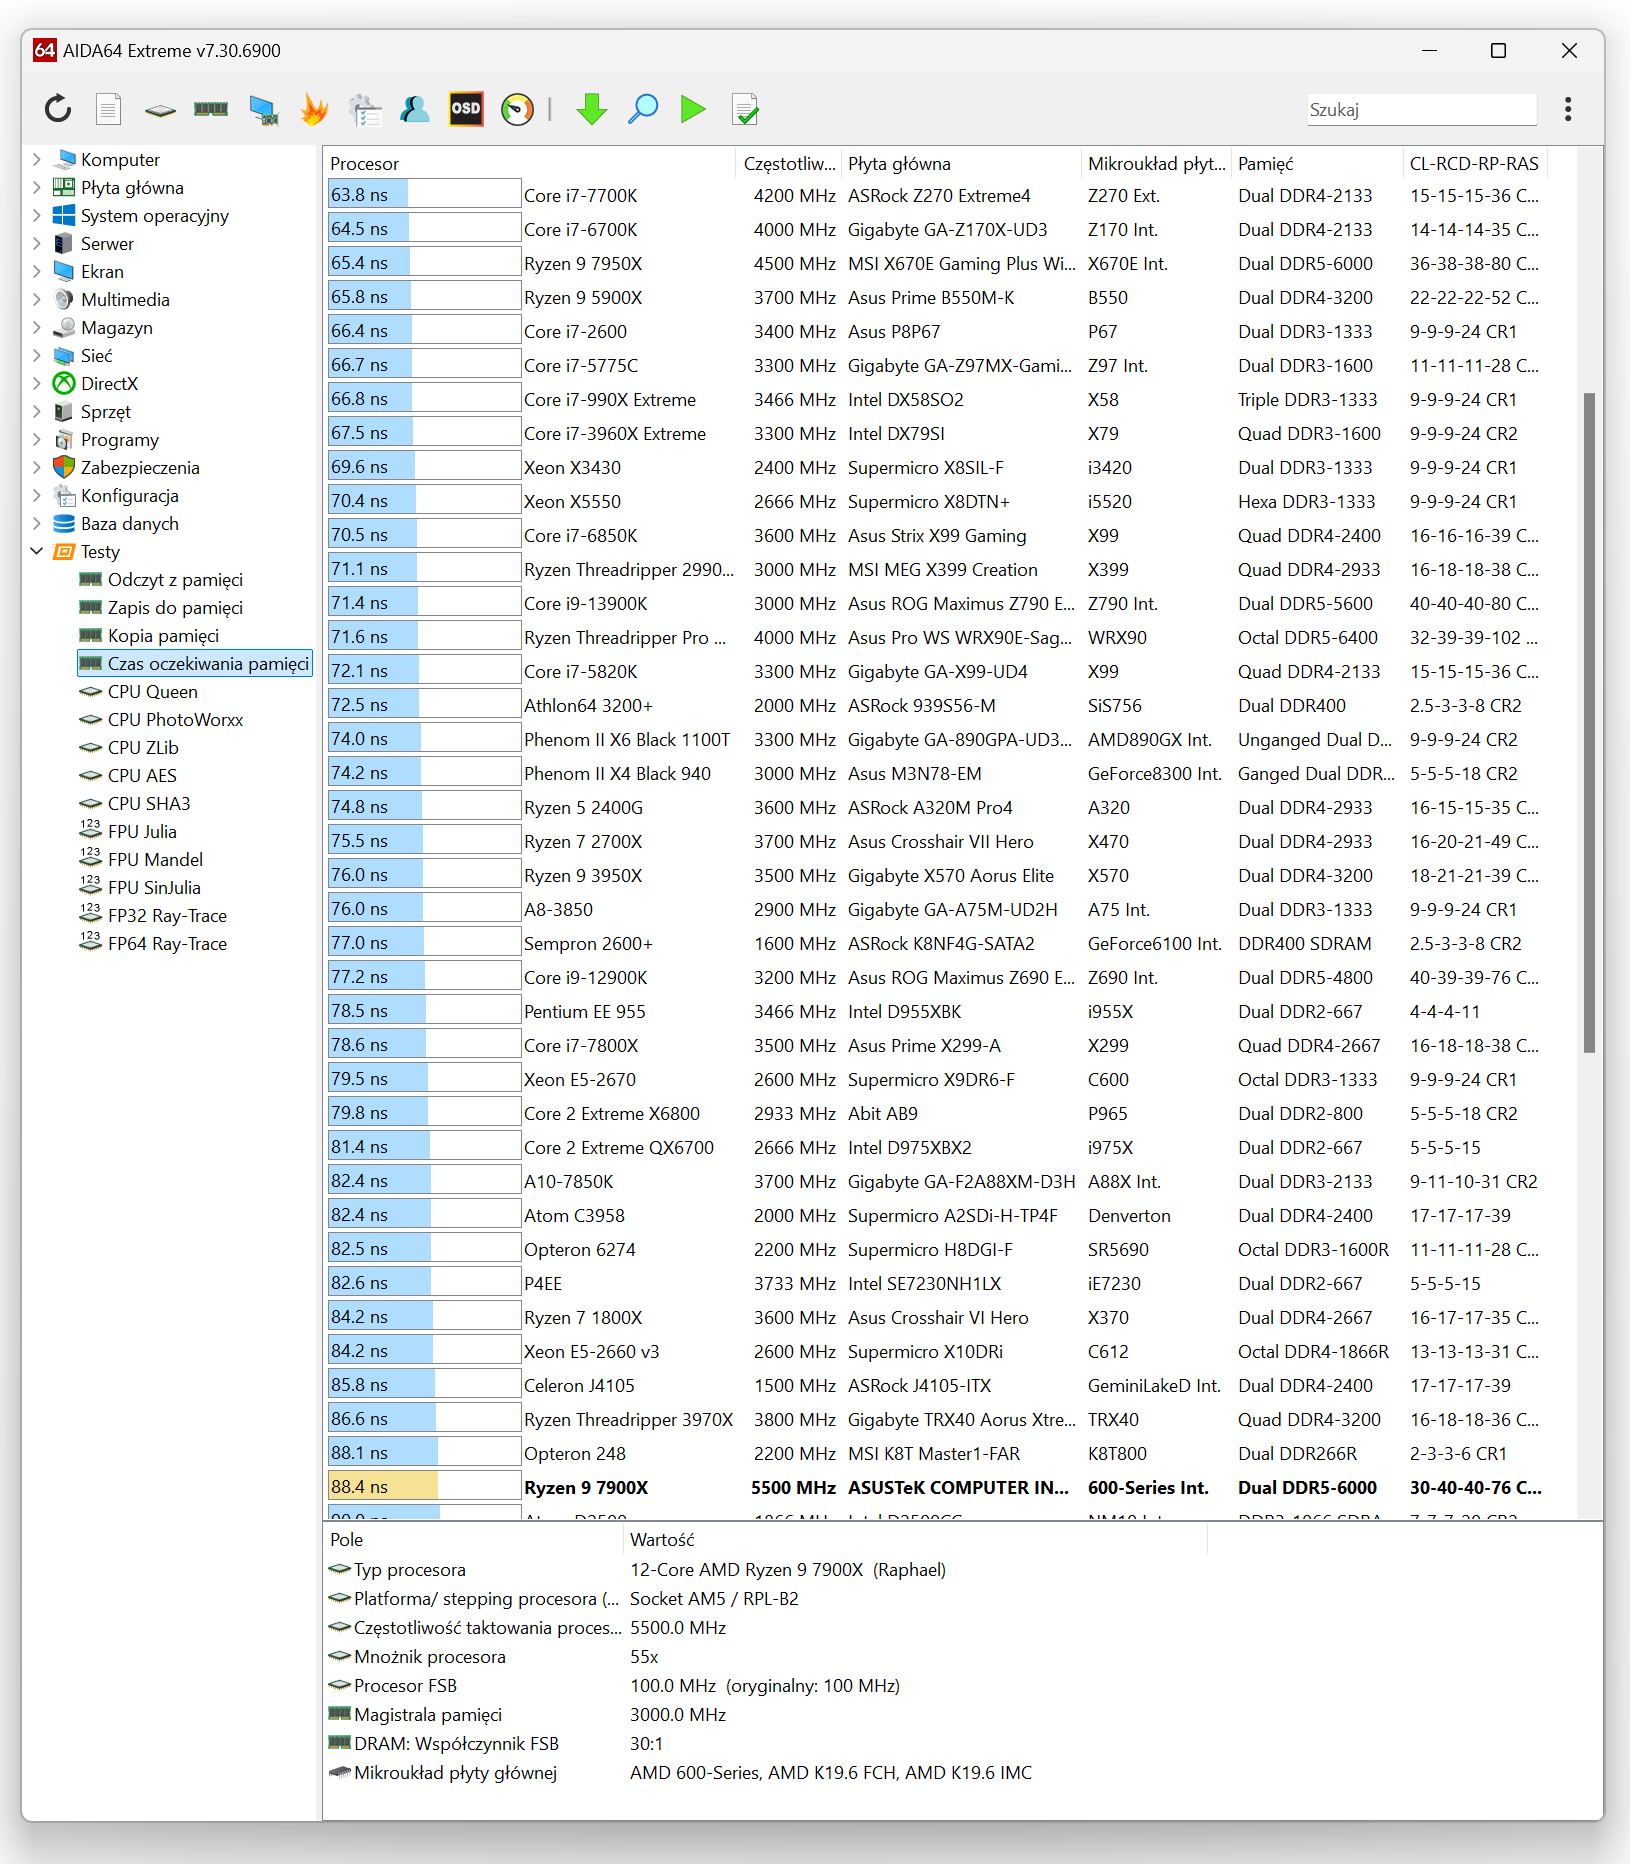Open the Report page icon
Image resolution: width=1630 pixels, height=1864 pixels.
109,109
